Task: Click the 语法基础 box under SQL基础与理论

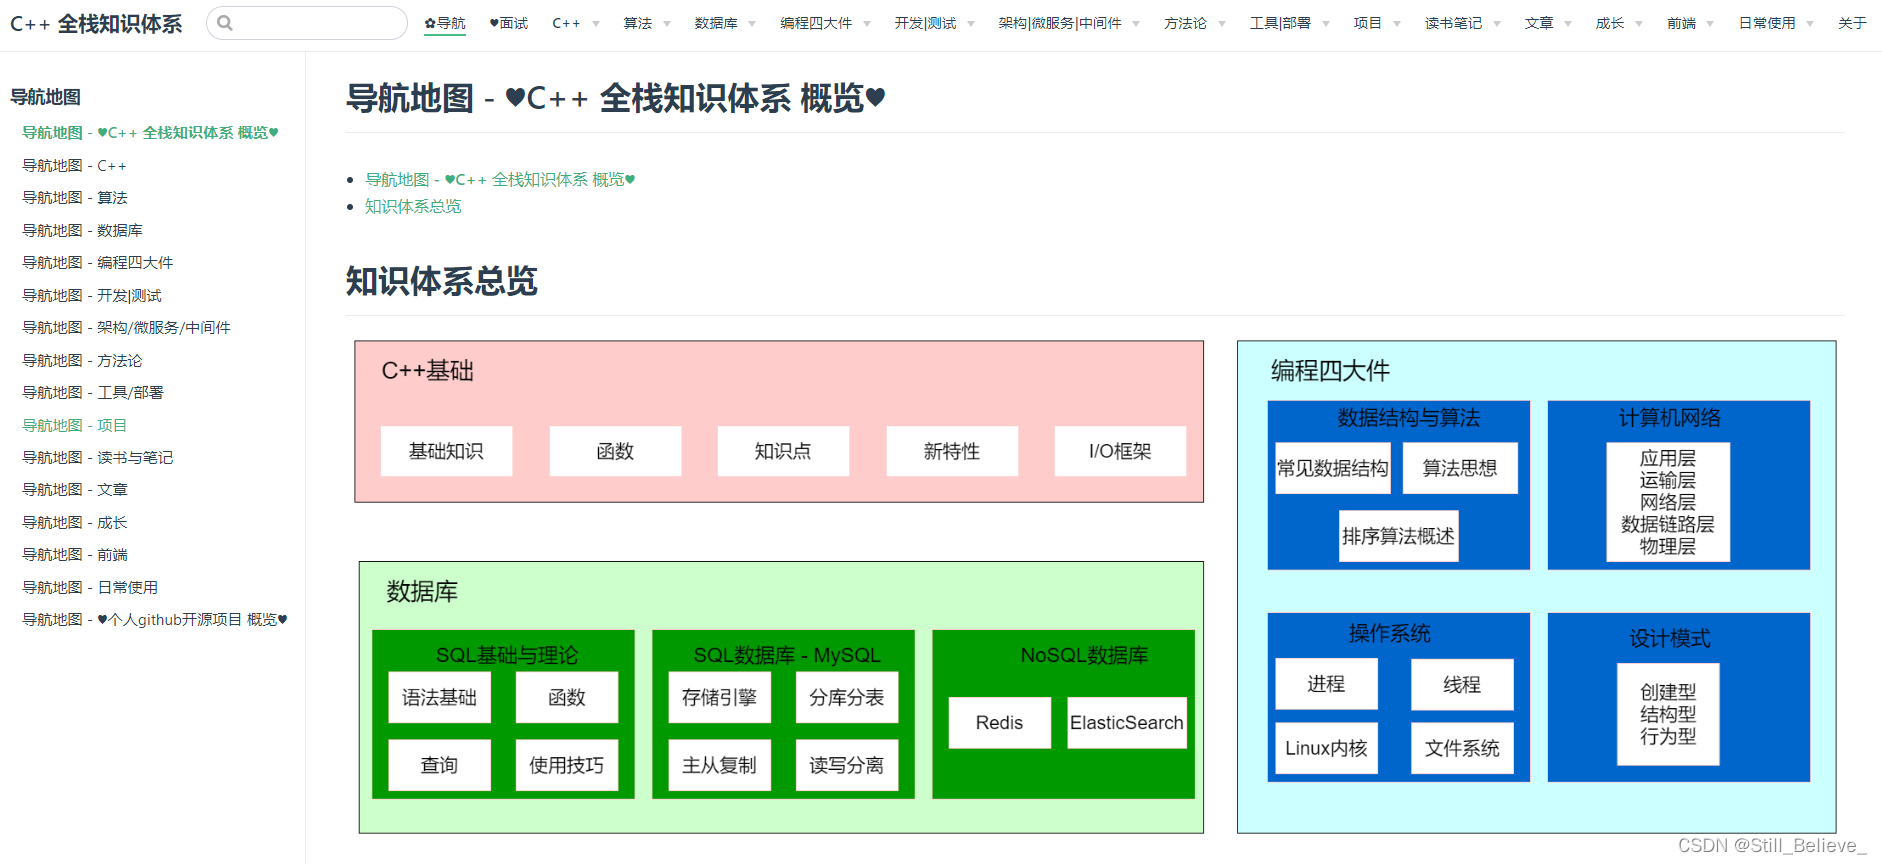Action: 439,697
